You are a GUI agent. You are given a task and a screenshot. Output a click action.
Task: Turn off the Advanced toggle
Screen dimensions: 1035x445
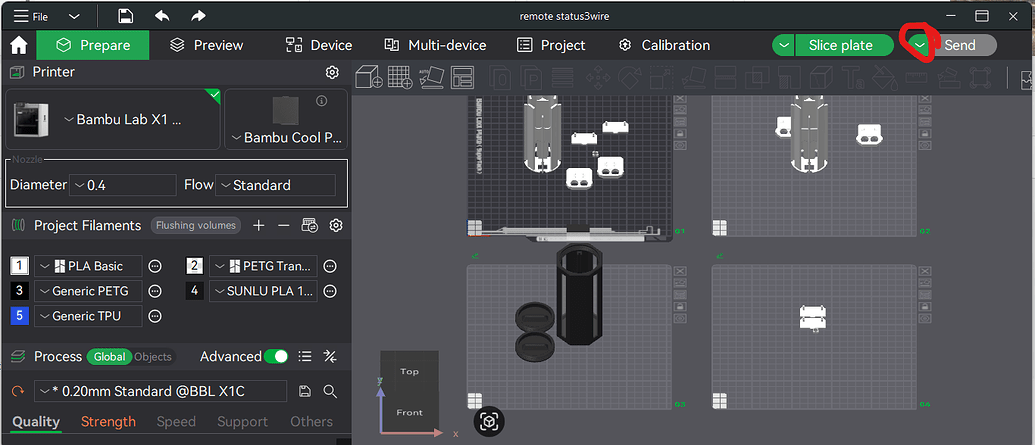click(276, 357)
